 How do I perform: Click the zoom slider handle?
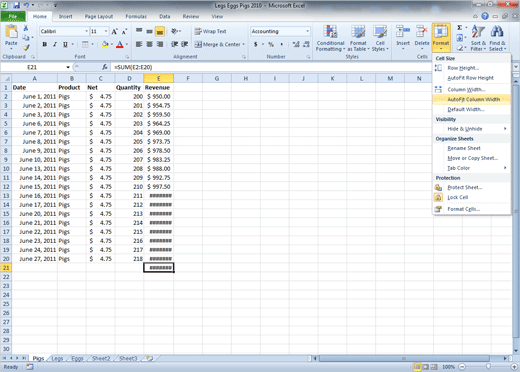pos(488,367)
